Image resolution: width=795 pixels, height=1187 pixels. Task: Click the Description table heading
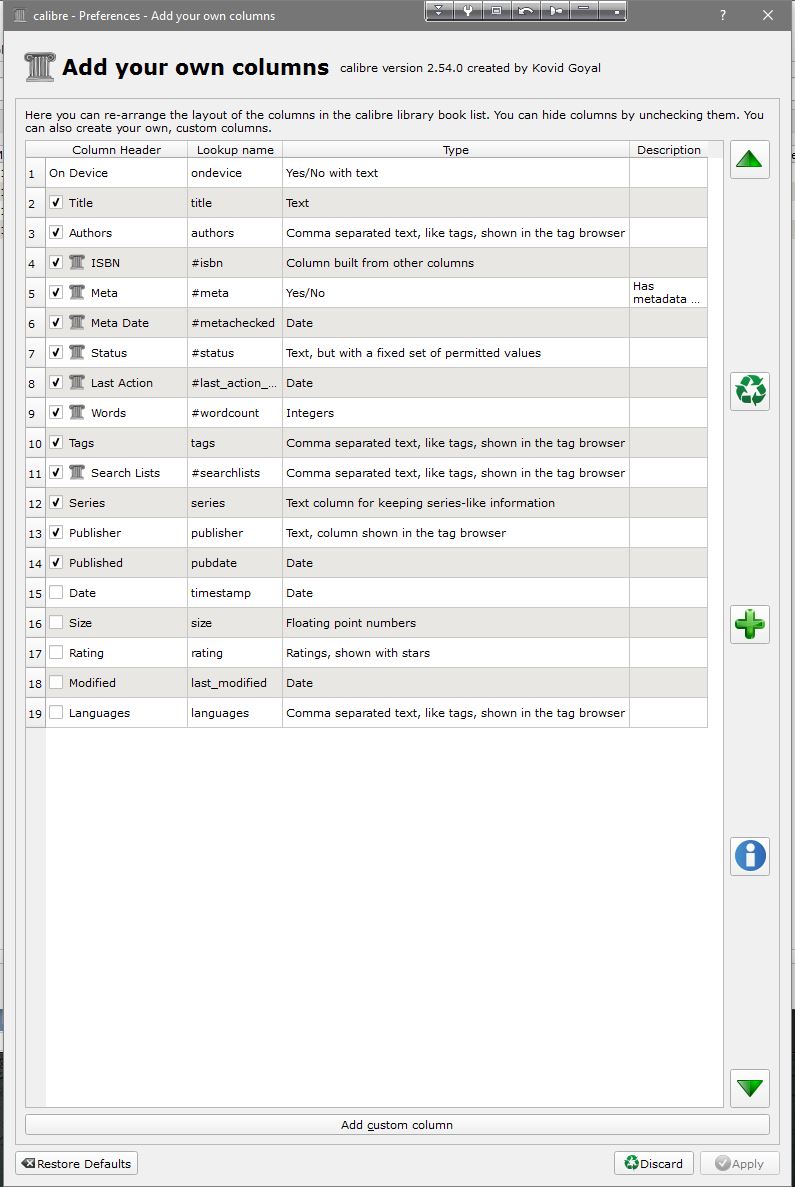(669, 150)
